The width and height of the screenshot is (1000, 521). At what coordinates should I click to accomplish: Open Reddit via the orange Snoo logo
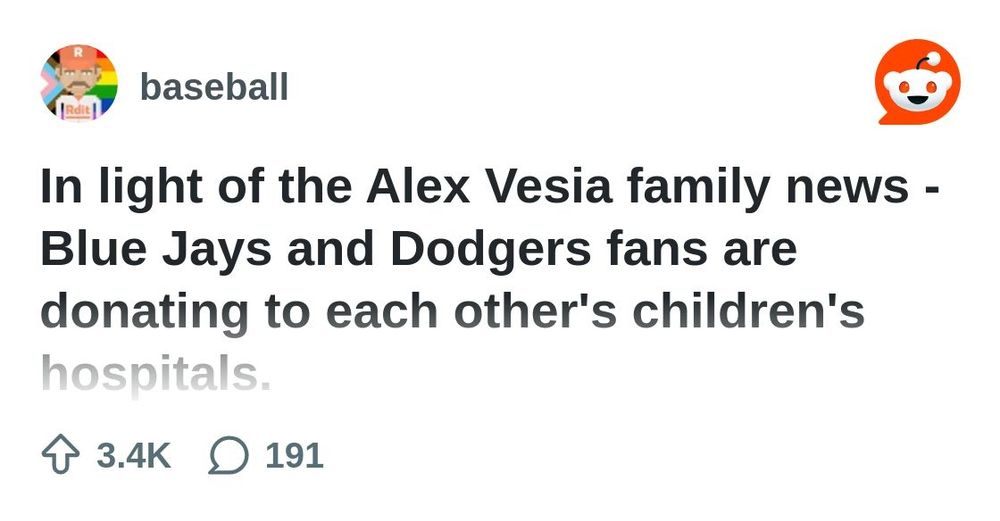pos(916,85)
